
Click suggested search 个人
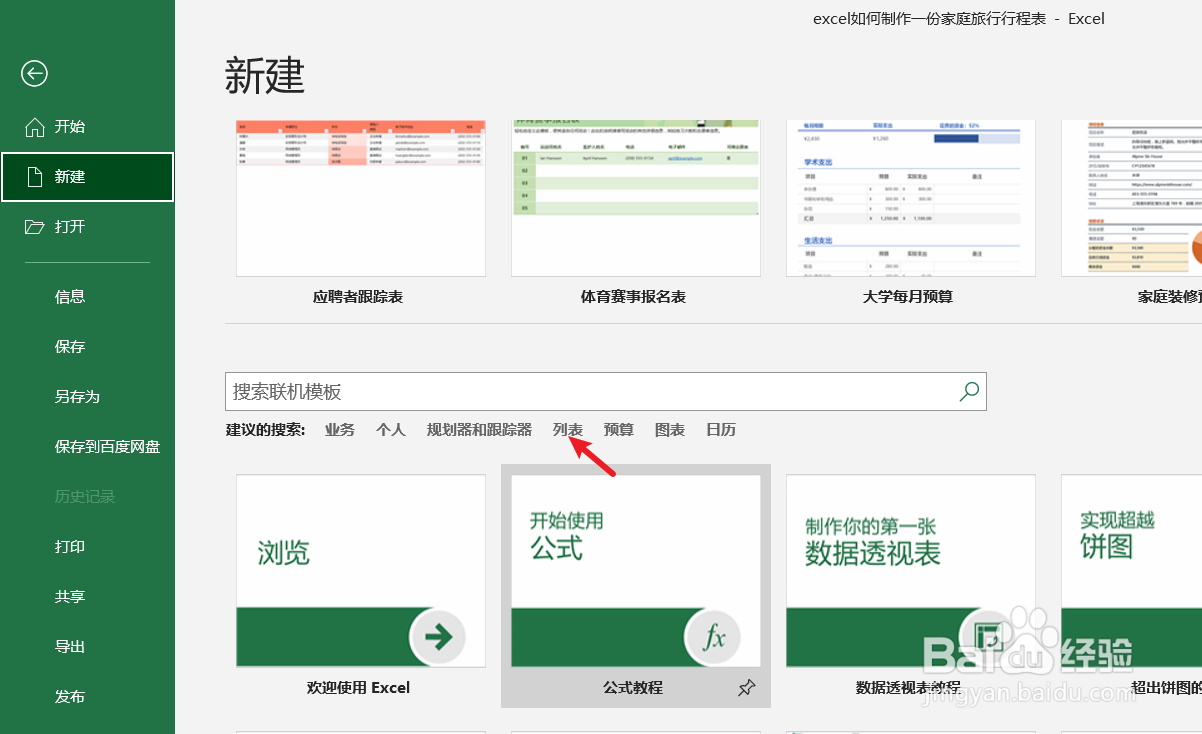click(x=391, y=430)
